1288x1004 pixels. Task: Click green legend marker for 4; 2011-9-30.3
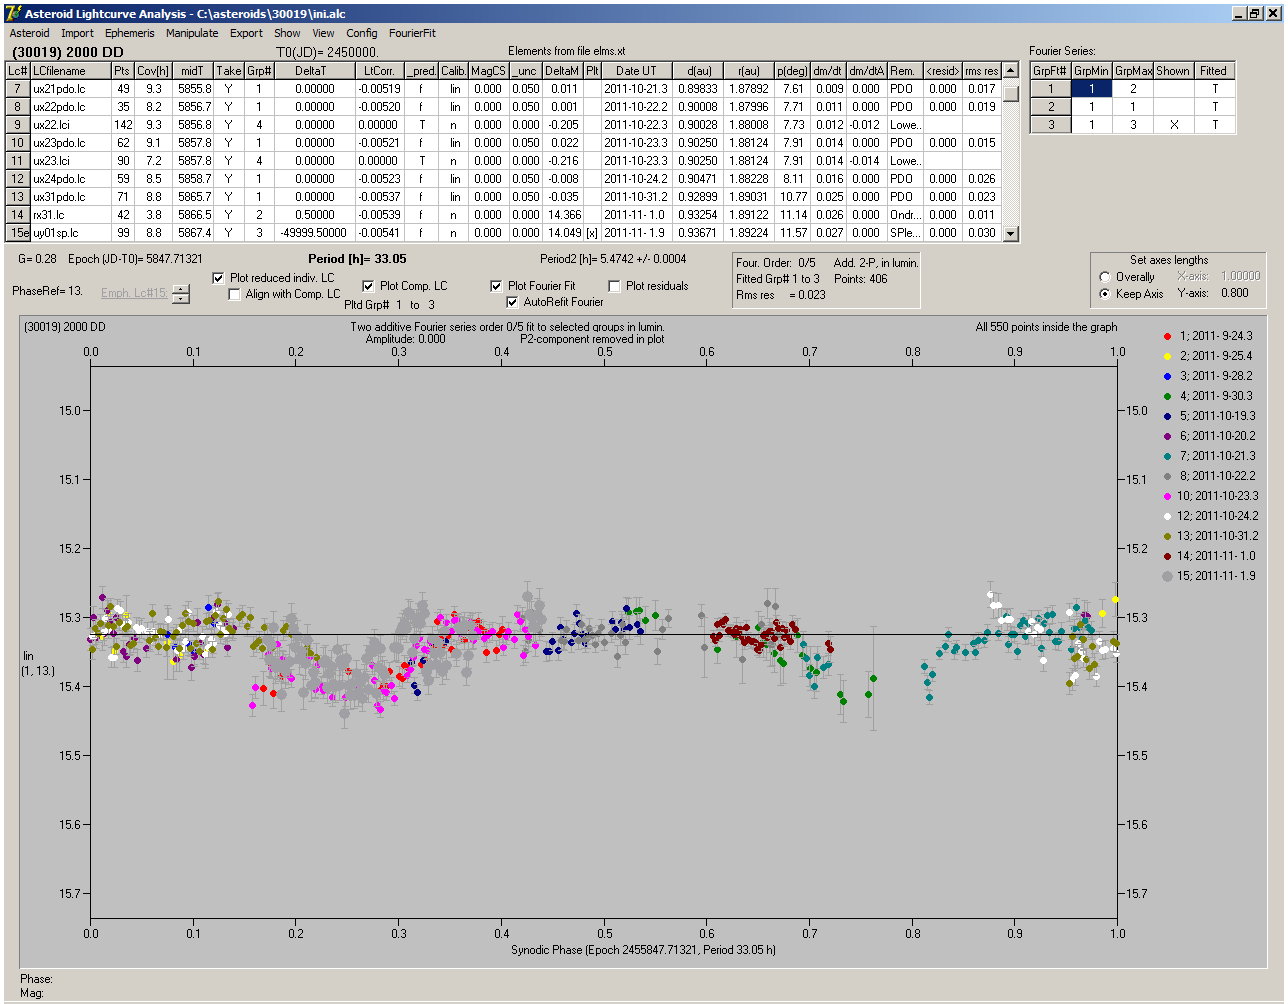pyautogui.click(x=1167, y=396)
